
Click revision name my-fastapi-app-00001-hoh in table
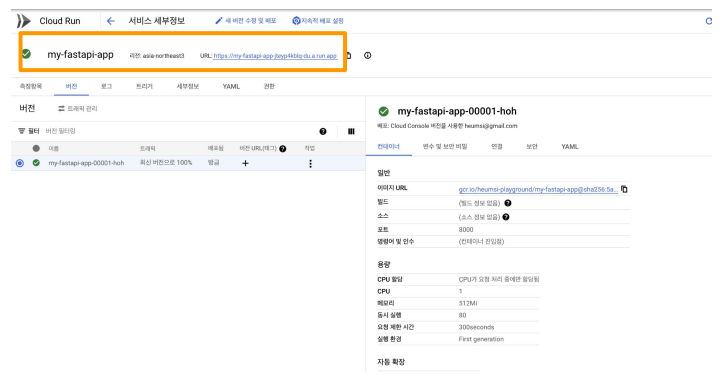pos(86,163)
